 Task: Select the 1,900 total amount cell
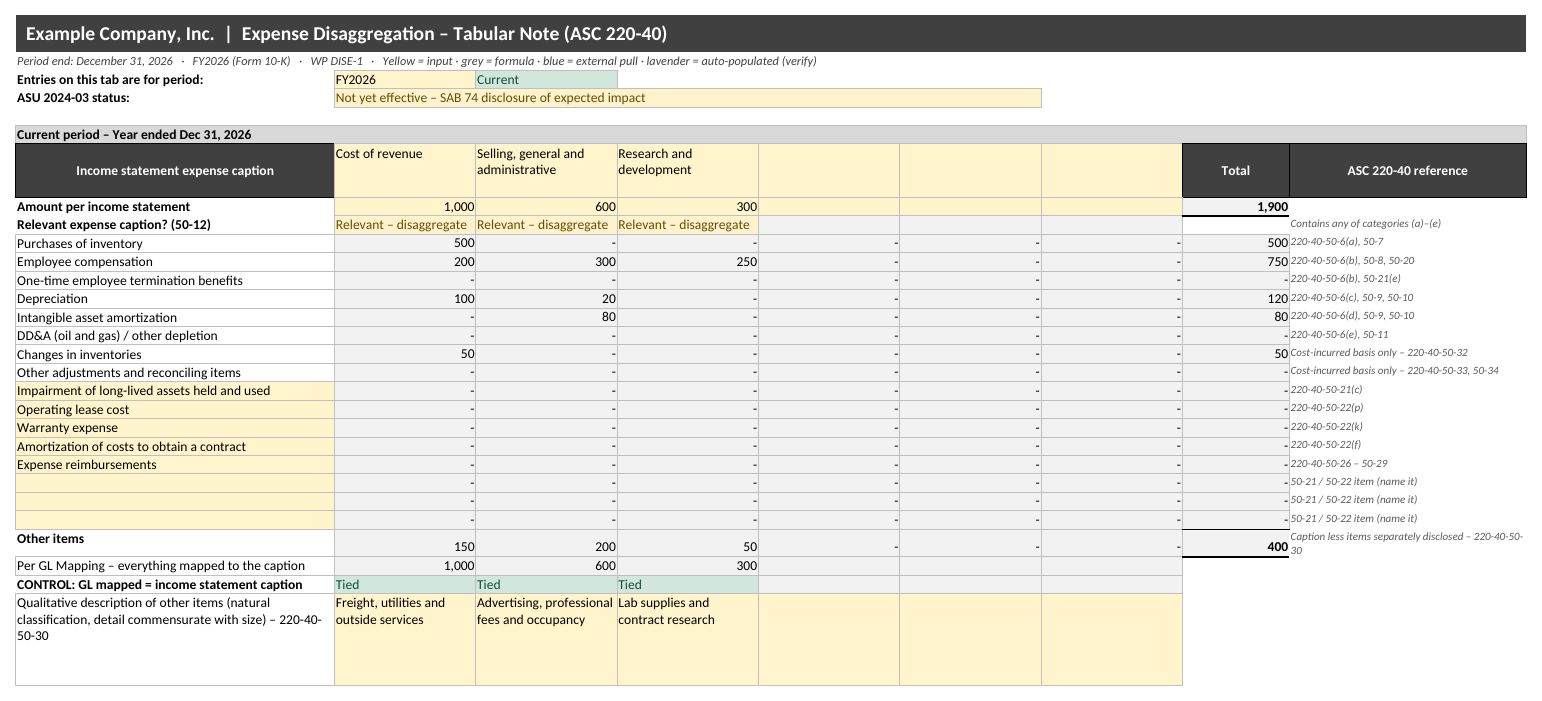[x=1236, y=207]
